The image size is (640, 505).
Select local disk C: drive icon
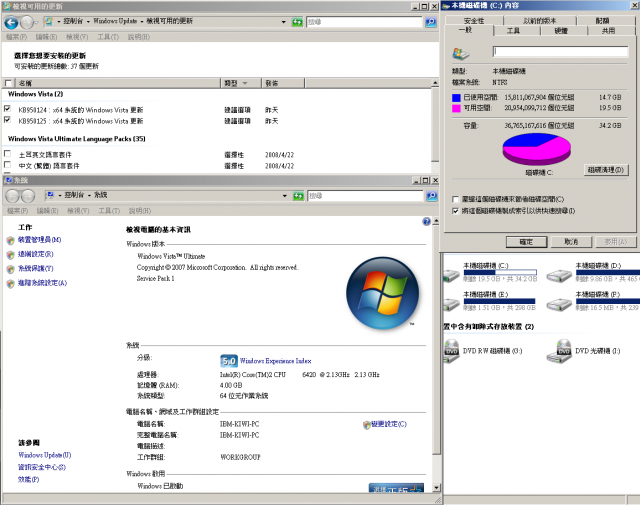click(x=452, y=276)
